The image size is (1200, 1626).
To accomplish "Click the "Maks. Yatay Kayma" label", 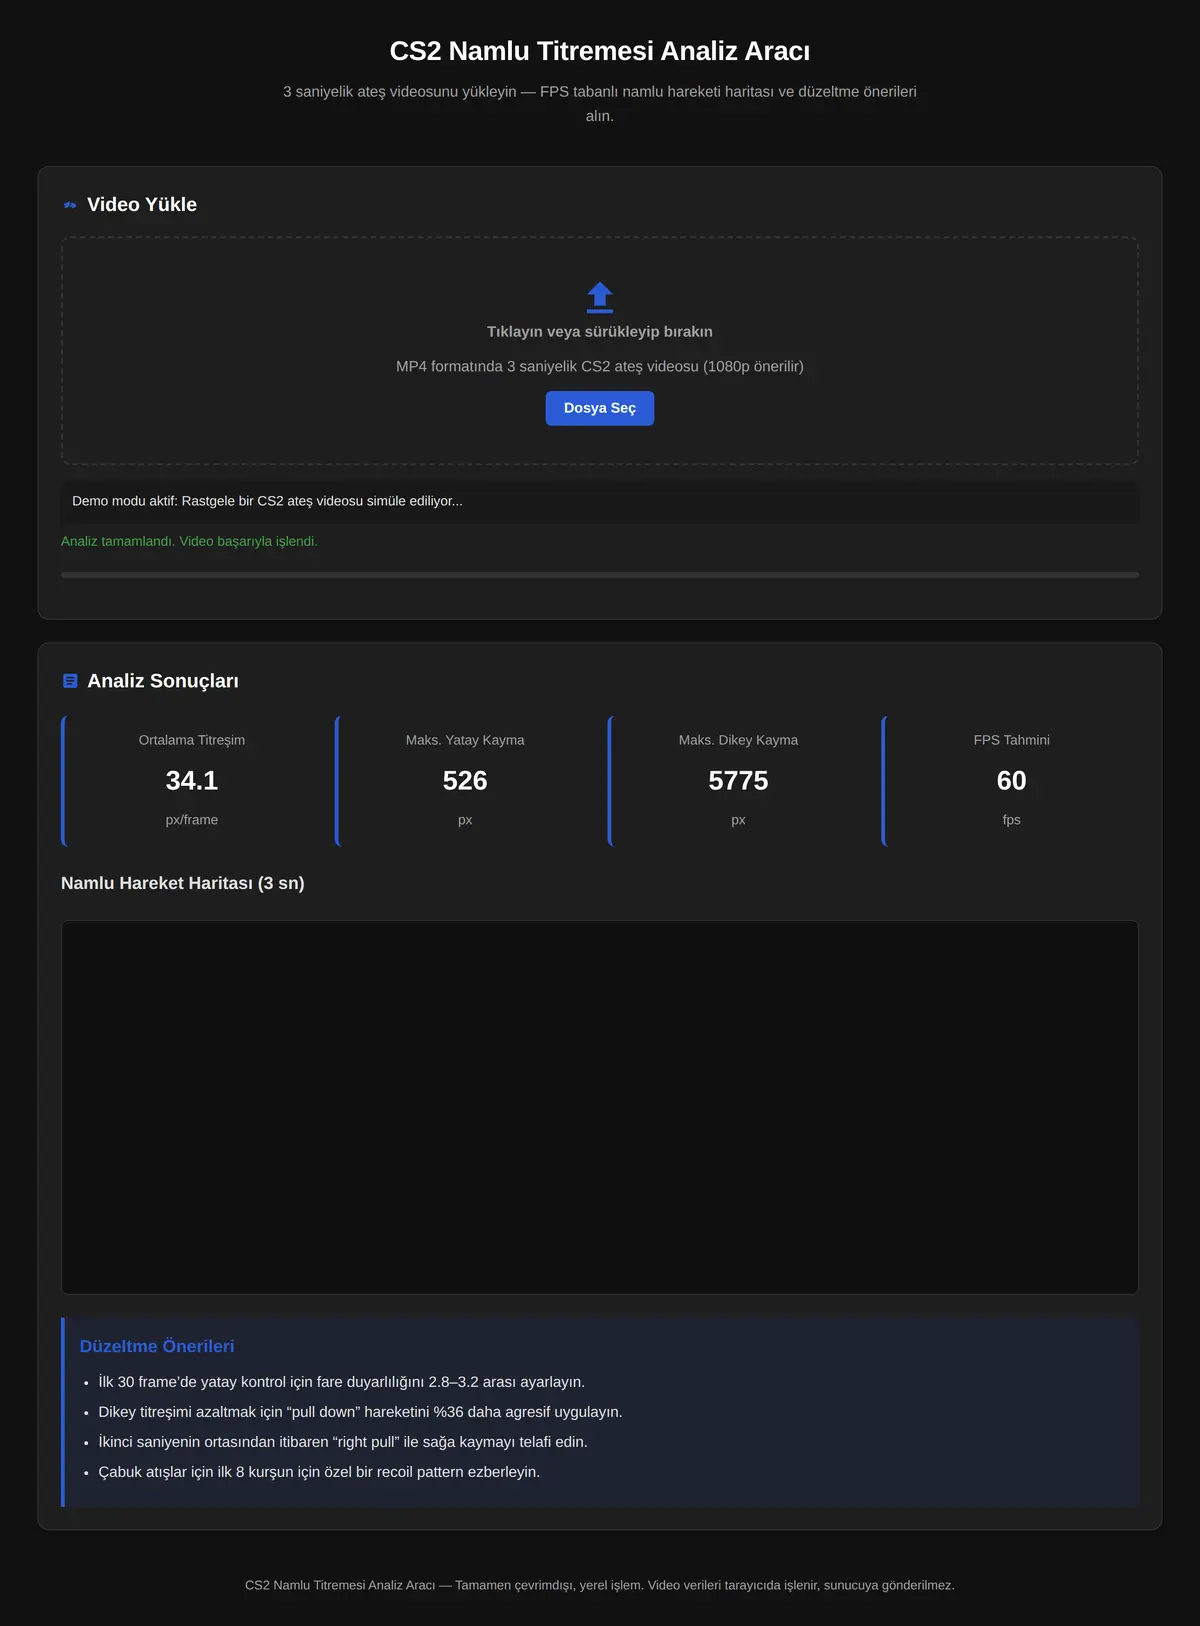I will click(x=465, y=740).
